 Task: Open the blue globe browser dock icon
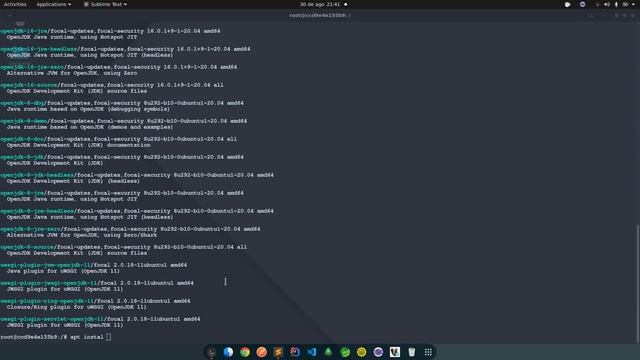[228, 352]
